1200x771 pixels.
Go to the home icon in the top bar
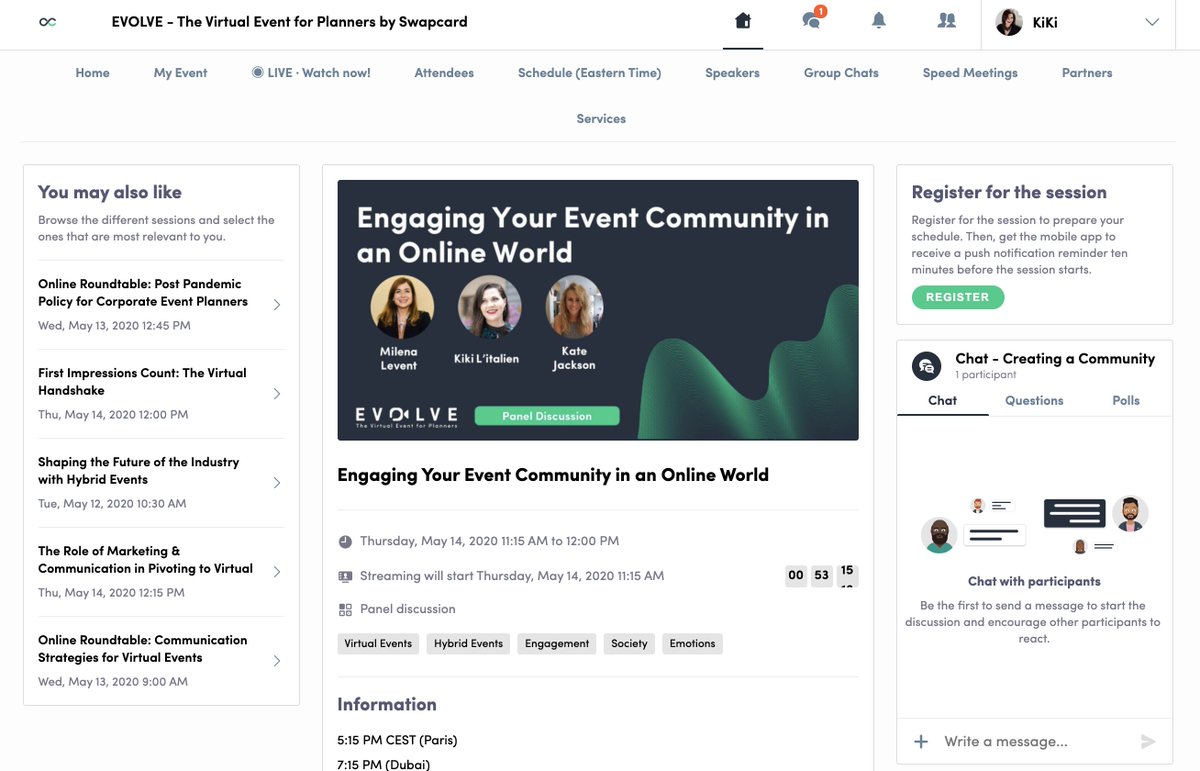742,21
